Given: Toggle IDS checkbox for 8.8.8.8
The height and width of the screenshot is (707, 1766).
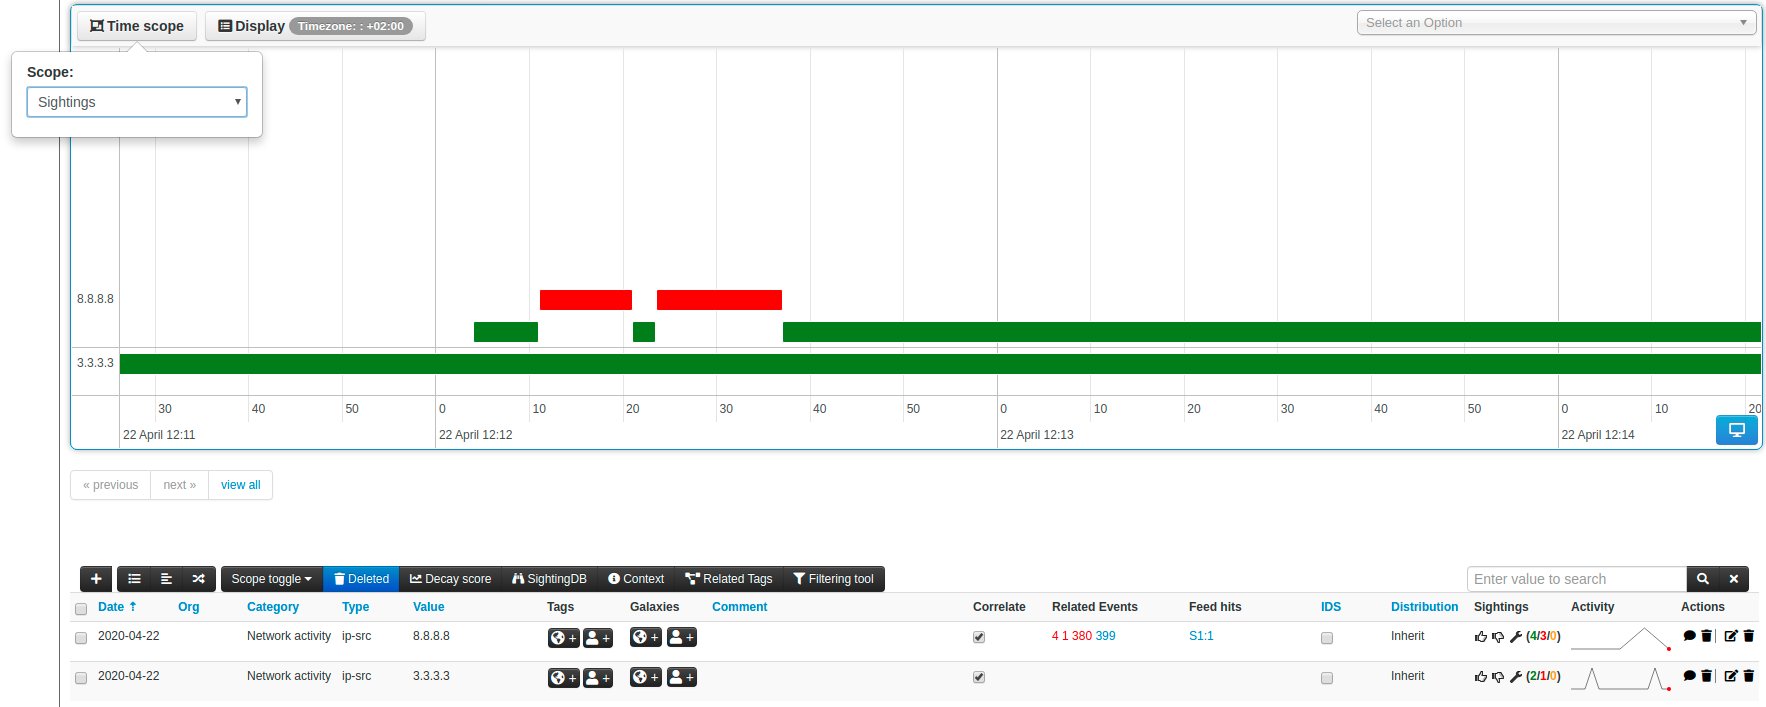Looking at the screenshot, I should (x=1327, y=638).
